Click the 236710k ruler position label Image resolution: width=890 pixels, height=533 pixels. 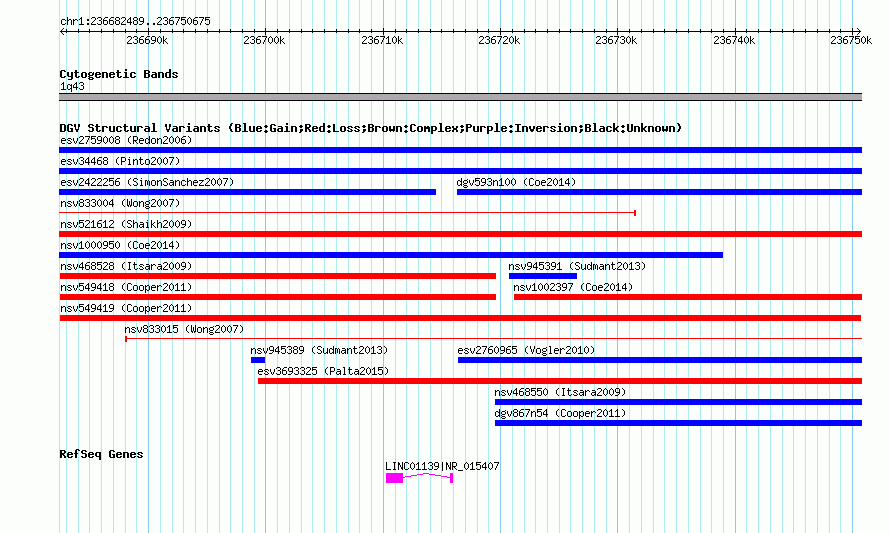coord(382,40)
